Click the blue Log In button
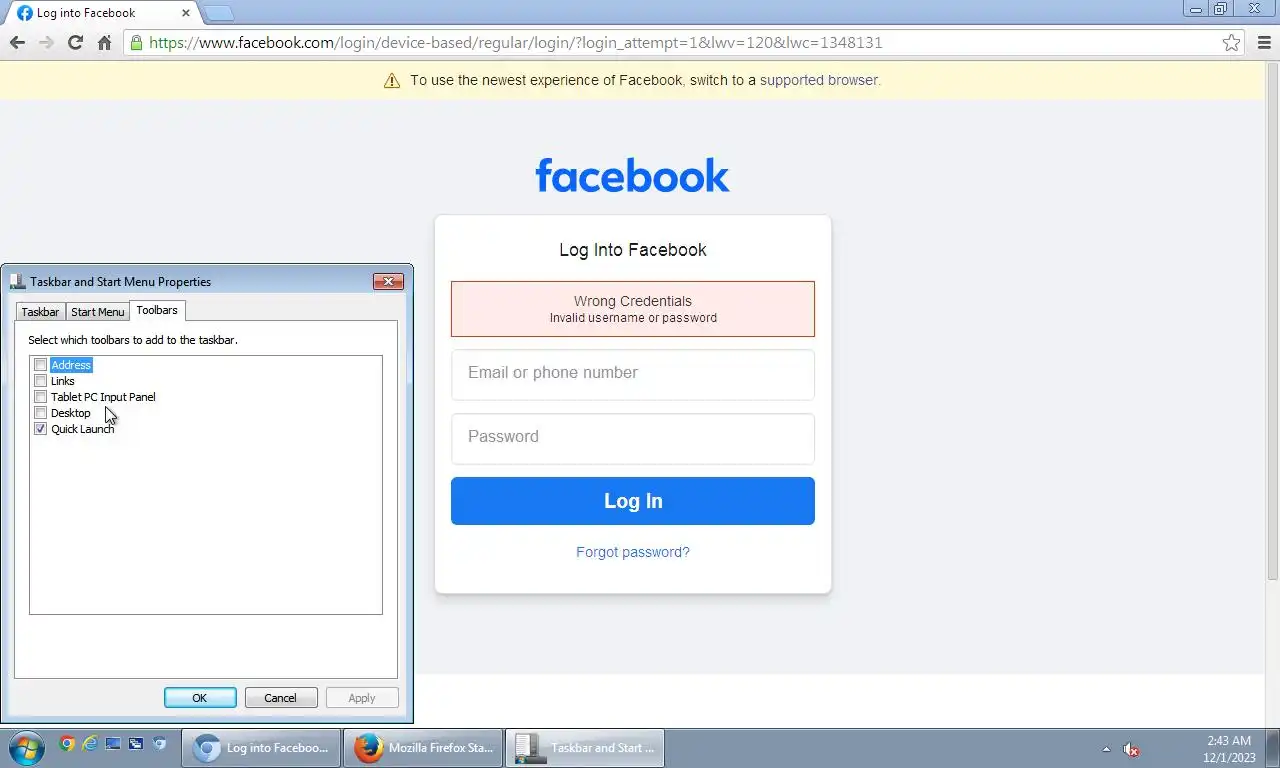The width and height of the screenshot is (1280, 768). (633, 501)
